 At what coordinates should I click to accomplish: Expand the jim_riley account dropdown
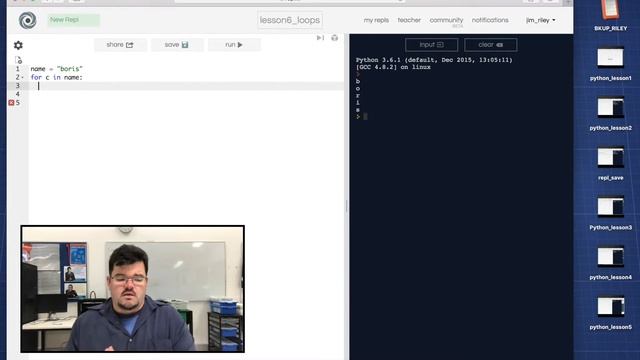pyautogui.click(x=541, y=20)
